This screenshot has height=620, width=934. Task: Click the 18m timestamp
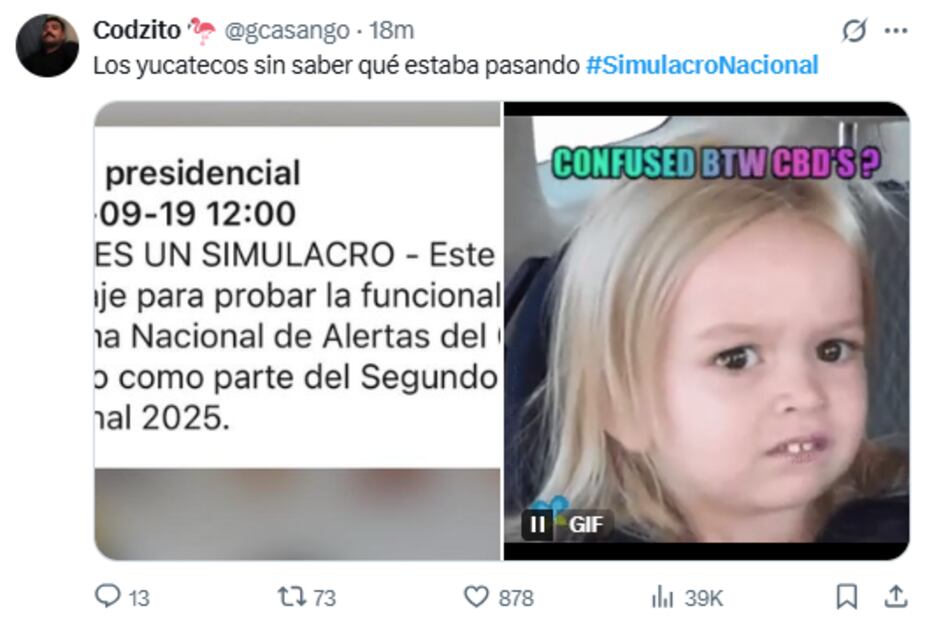tap(391, 30)
